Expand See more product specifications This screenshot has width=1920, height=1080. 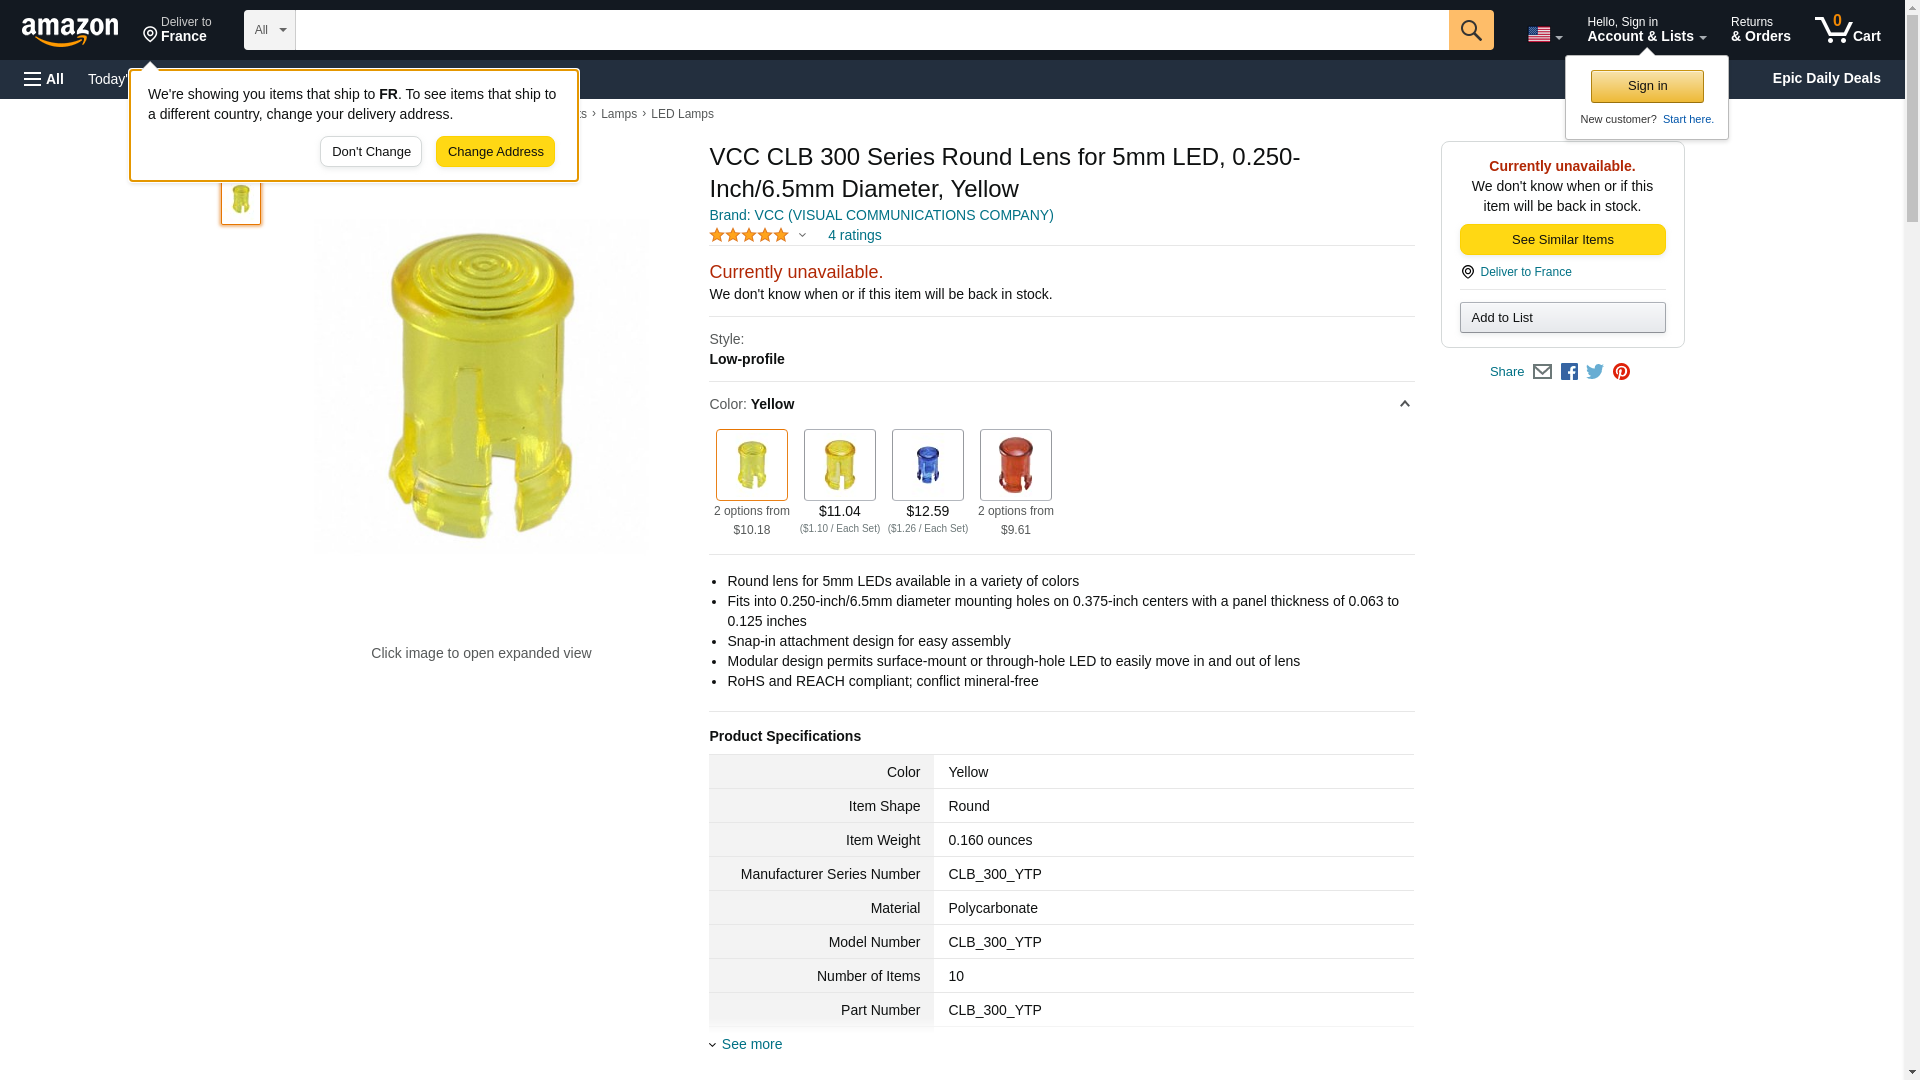tap(751, 1044)
